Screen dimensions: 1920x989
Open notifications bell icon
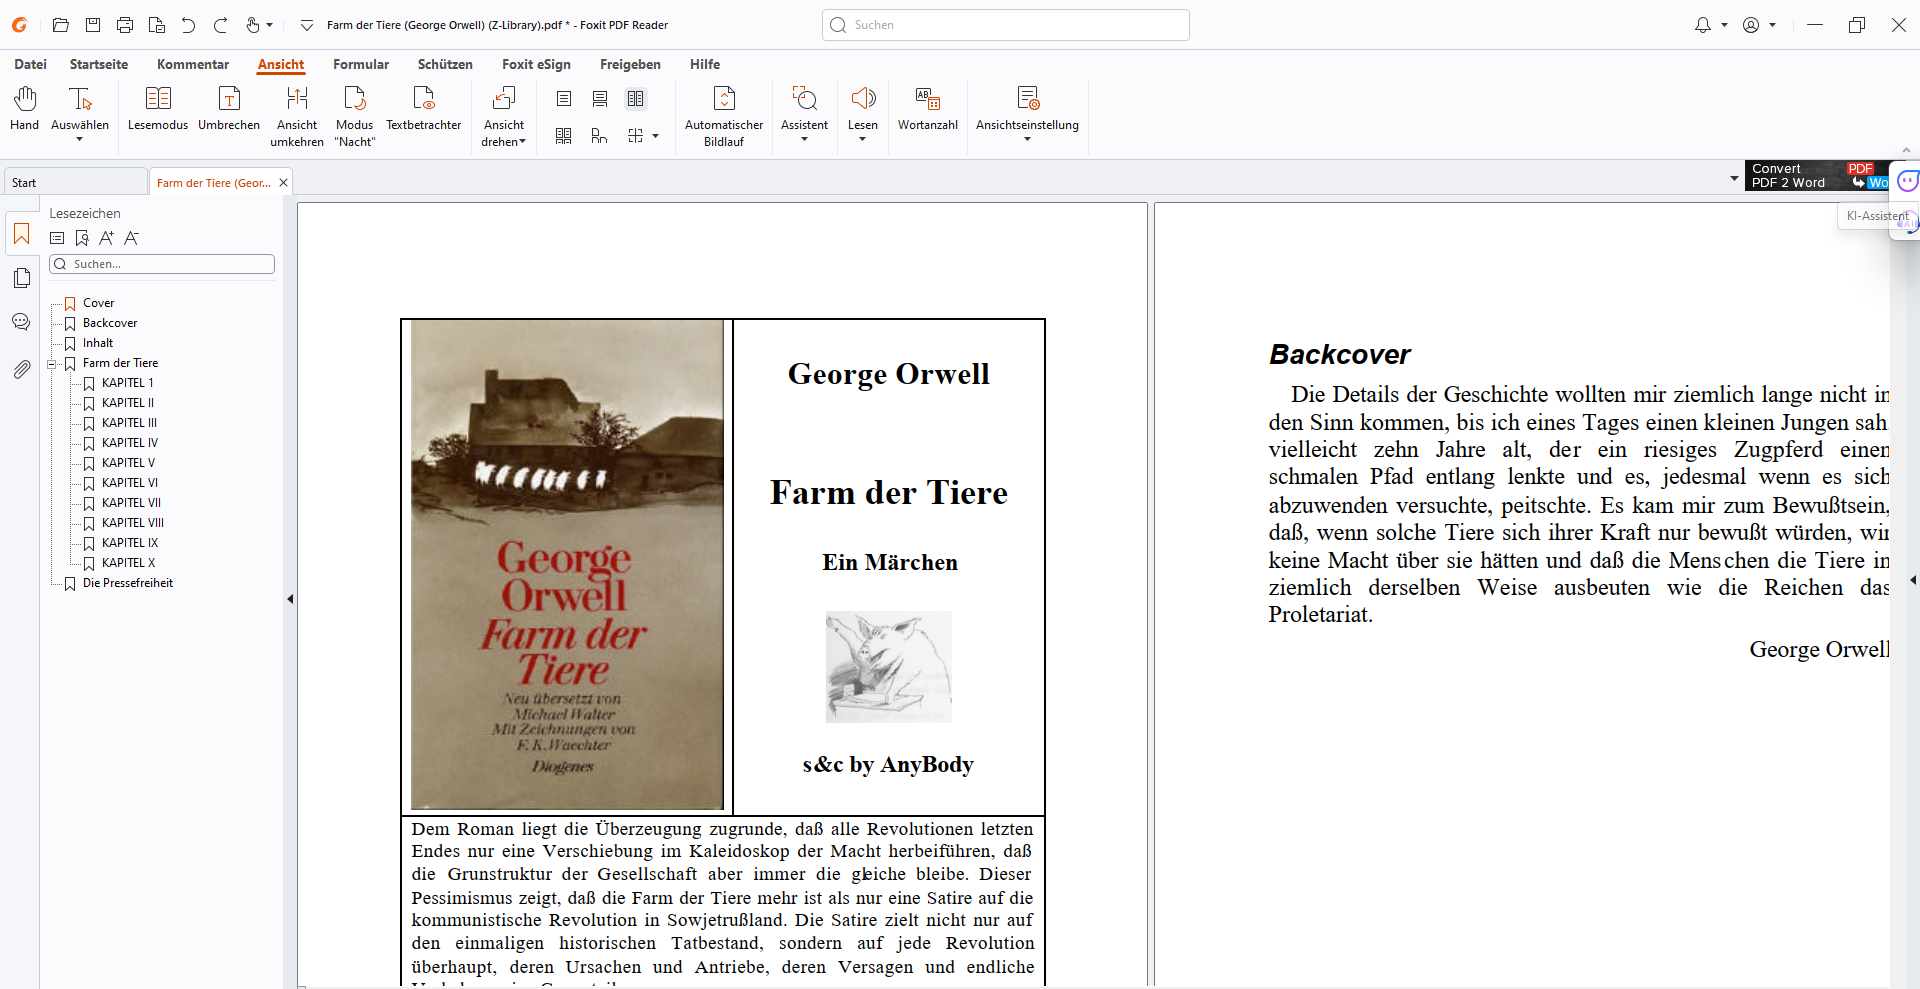click(x=1703, y=25)
